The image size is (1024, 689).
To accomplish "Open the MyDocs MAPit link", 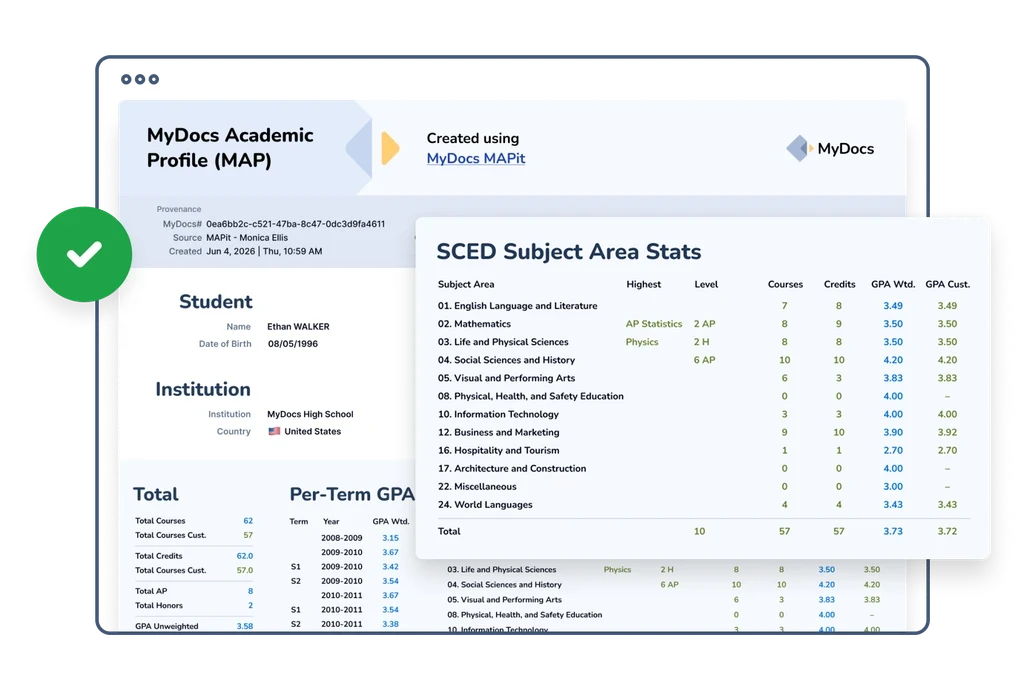I will pyautogui.click(x=475, y=158).
